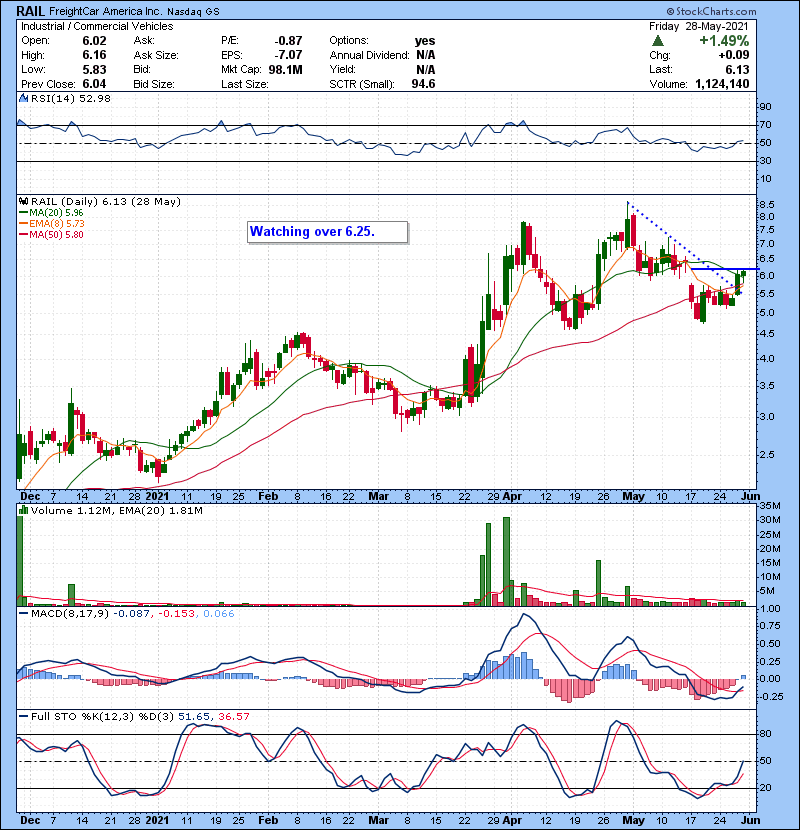Click the Options value yes
Screen dimensions: 800x830
tap(425, 41)
